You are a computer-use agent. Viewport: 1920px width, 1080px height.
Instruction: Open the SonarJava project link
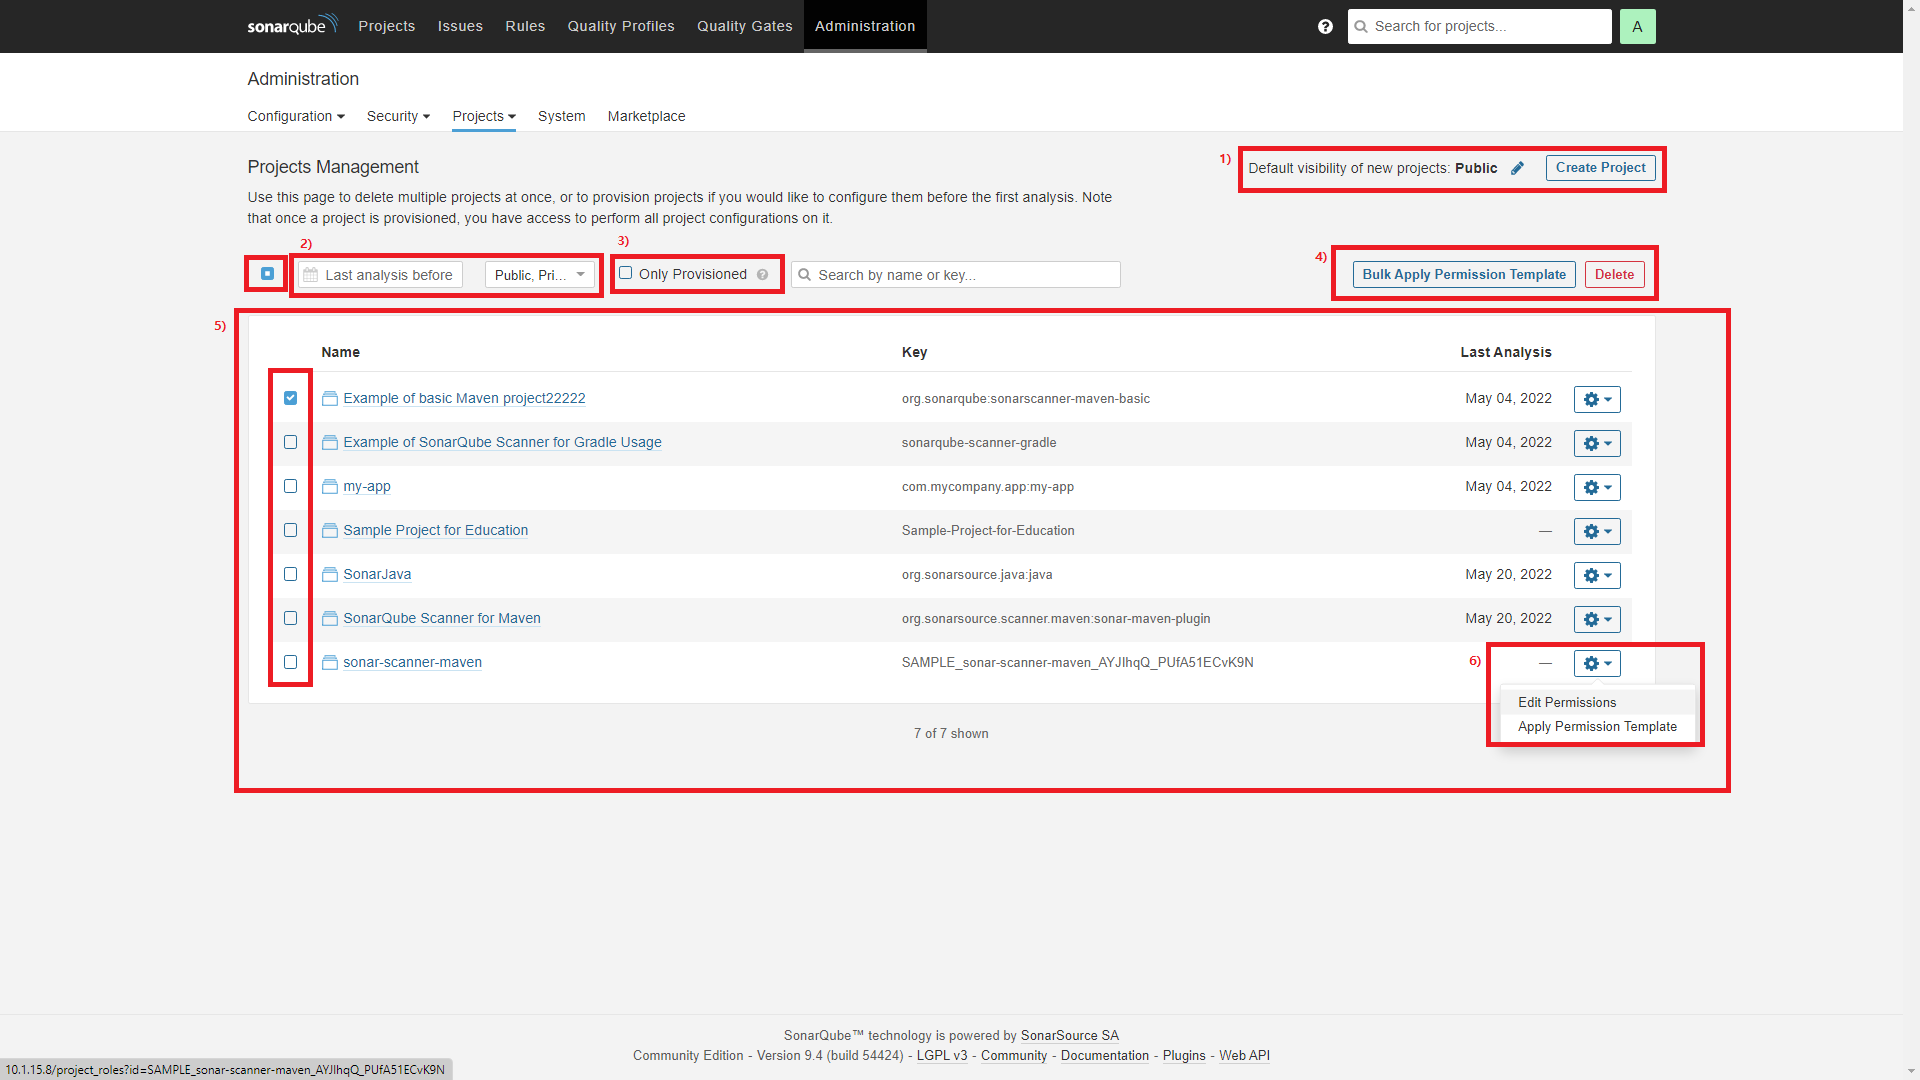377,575
